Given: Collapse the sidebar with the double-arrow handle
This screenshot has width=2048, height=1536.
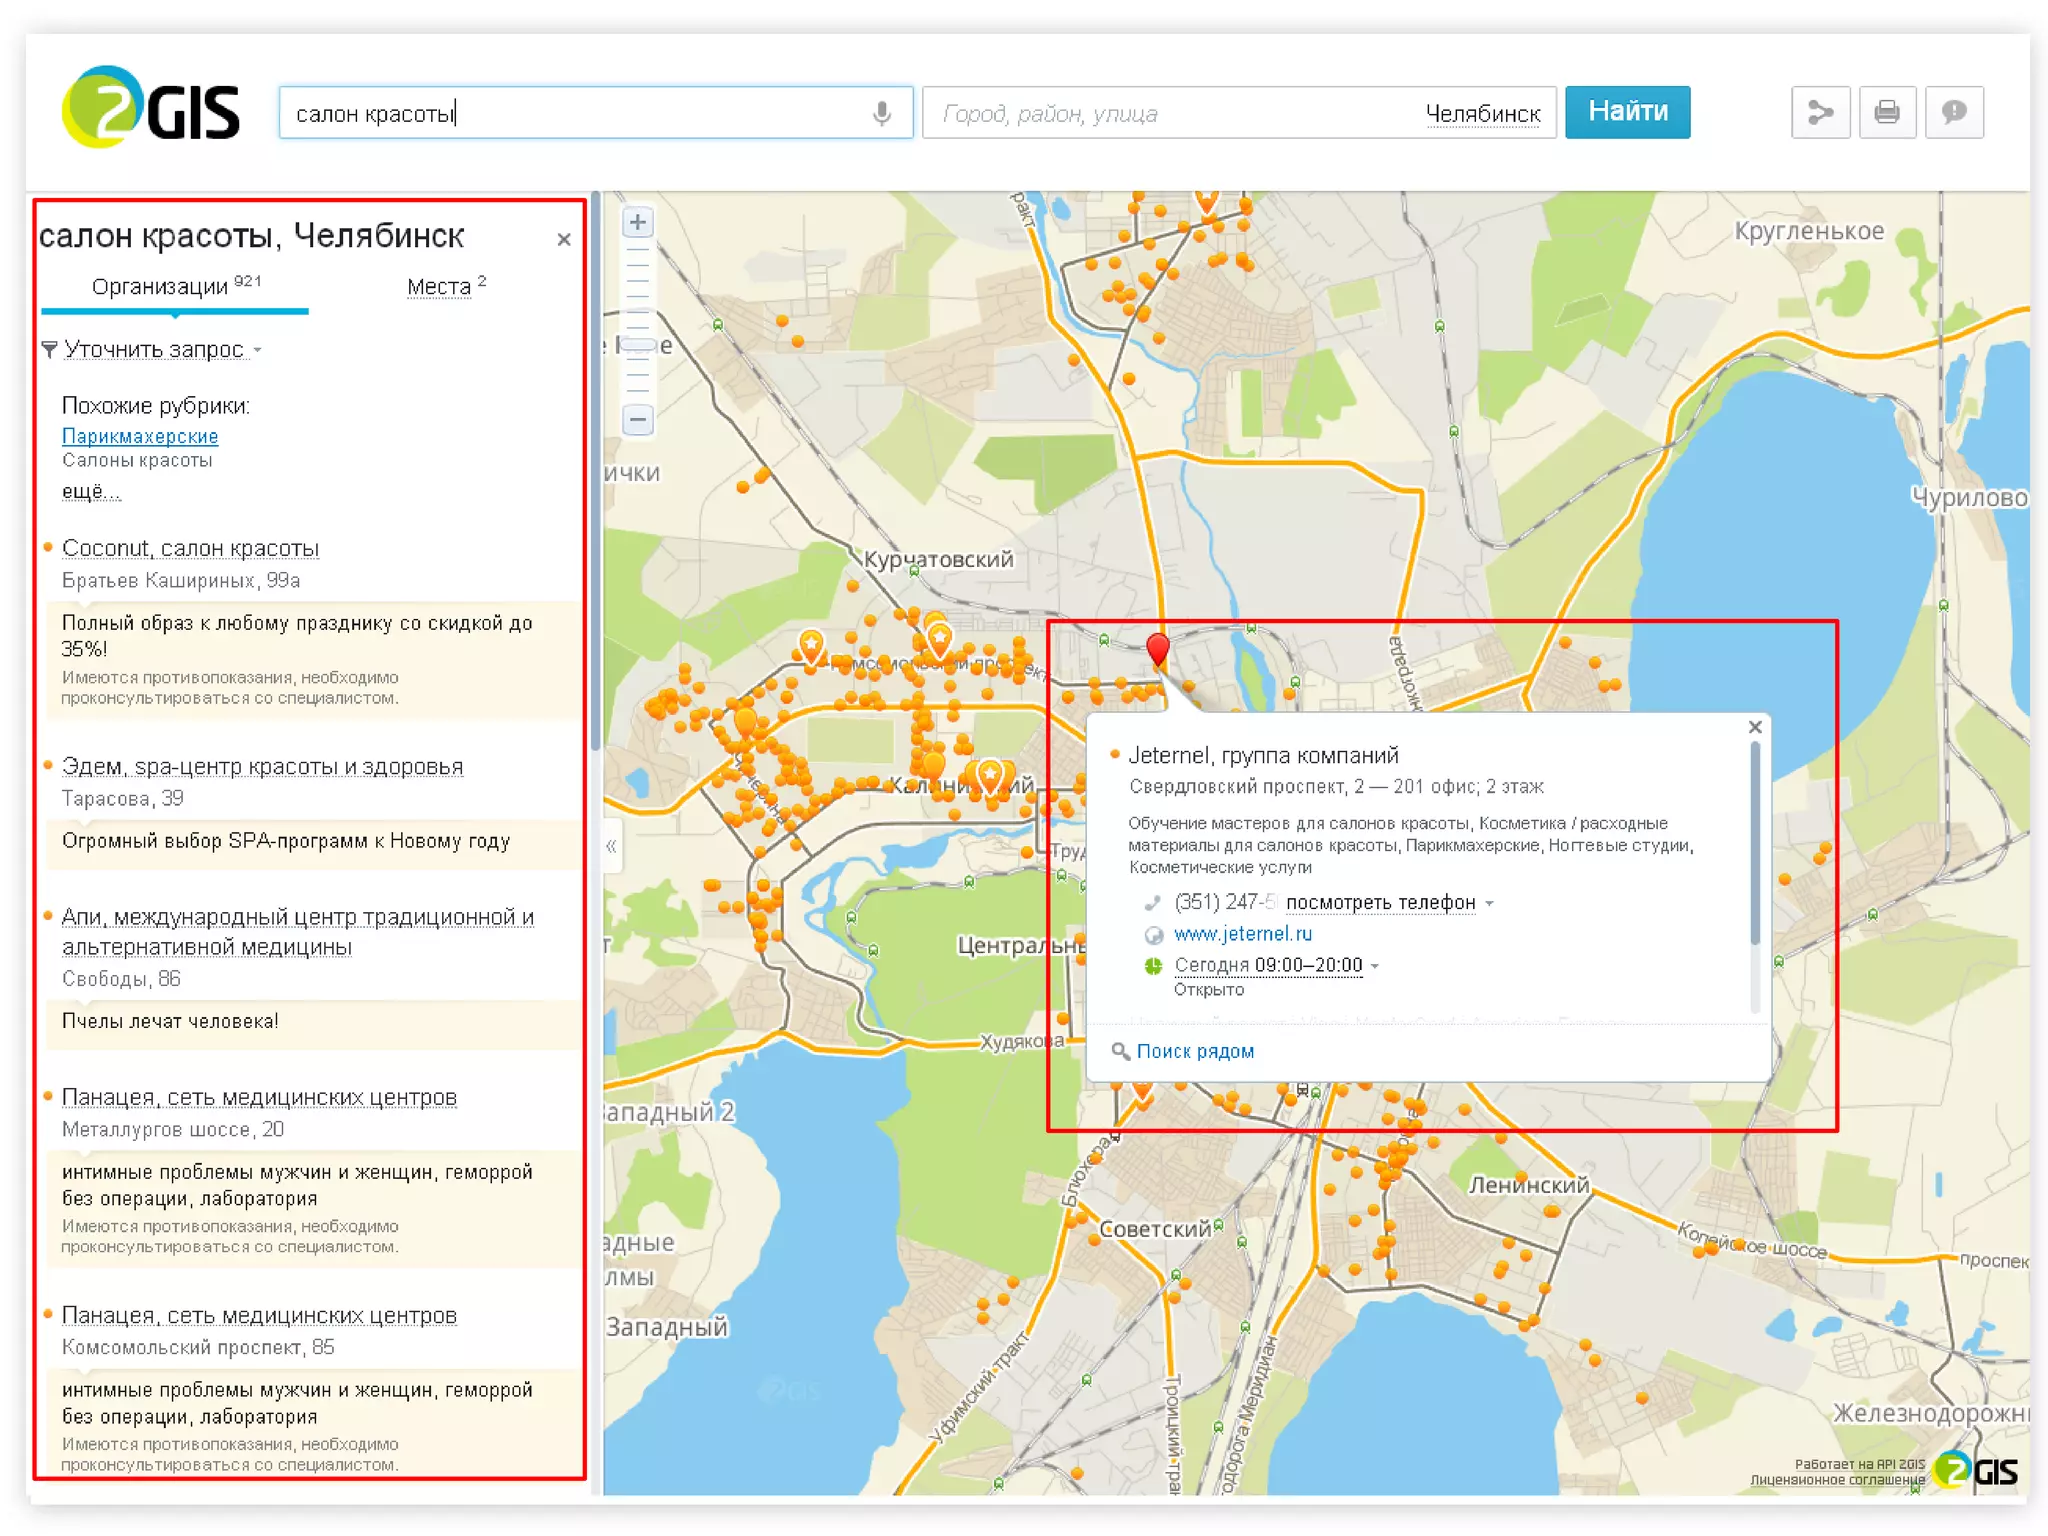Looking at the screenshot, I should pyautogui.click(x=611, y=847).
